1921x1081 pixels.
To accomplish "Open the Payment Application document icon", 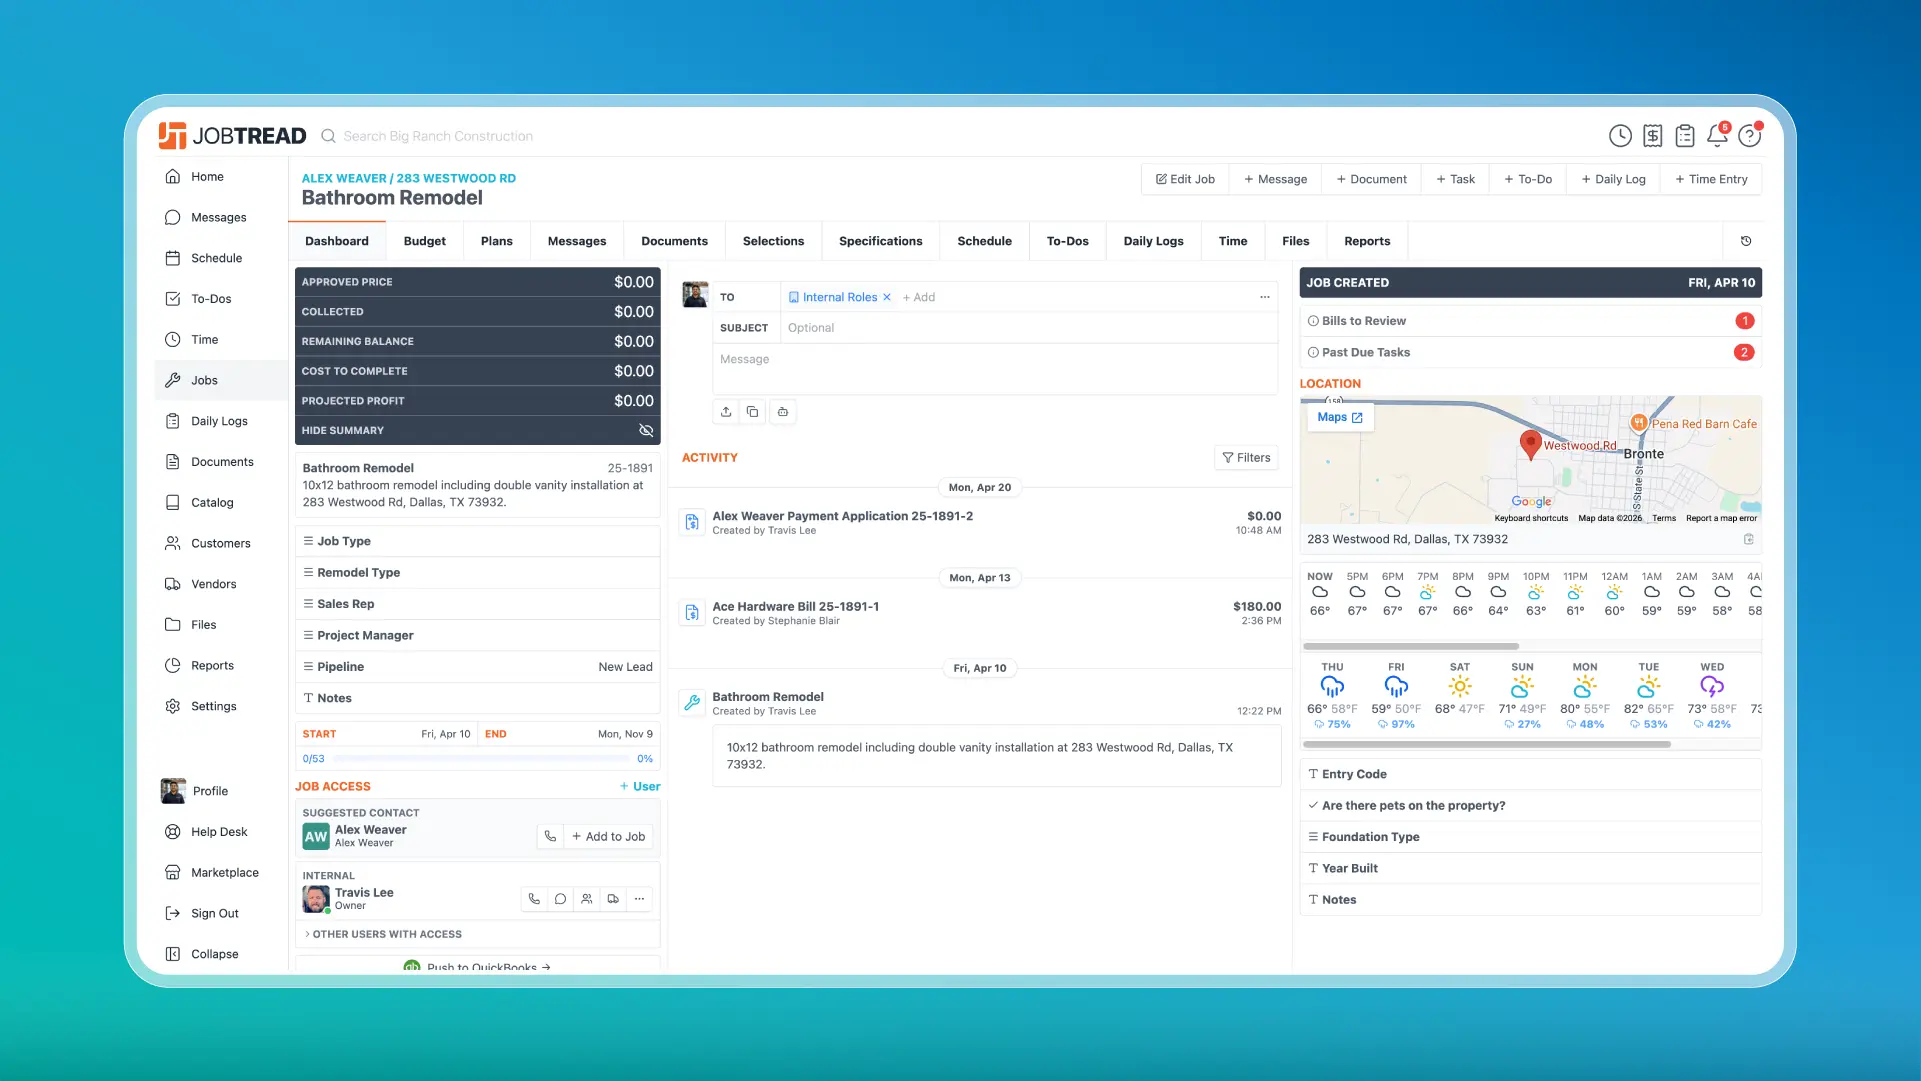I will 692,523.
